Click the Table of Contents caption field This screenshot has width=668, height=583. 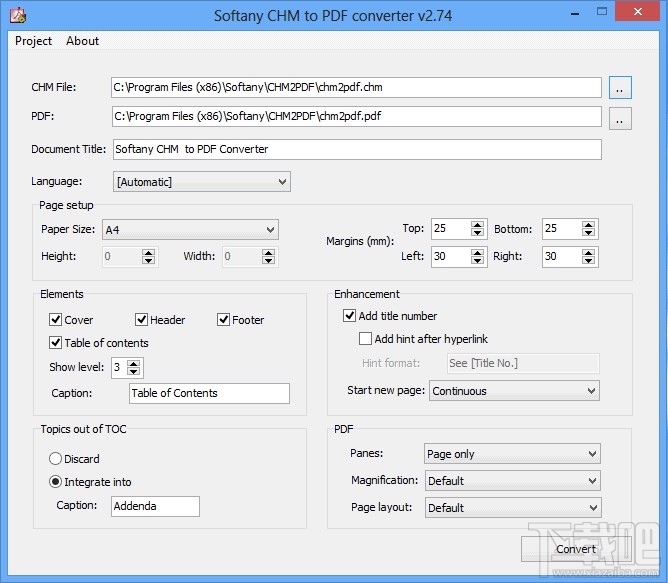point(209,393)
